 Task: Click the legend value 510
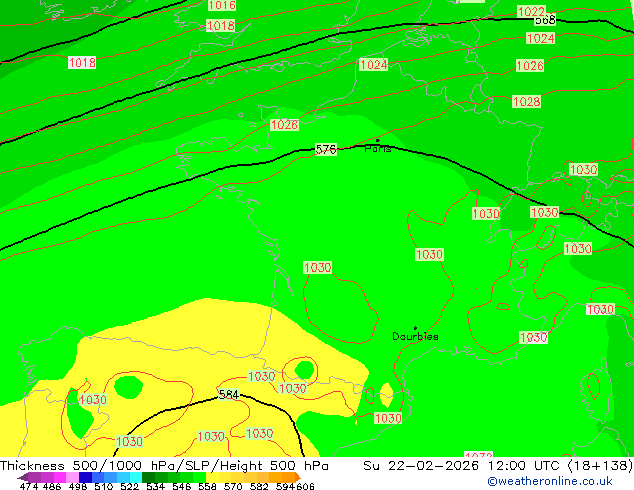104,486
